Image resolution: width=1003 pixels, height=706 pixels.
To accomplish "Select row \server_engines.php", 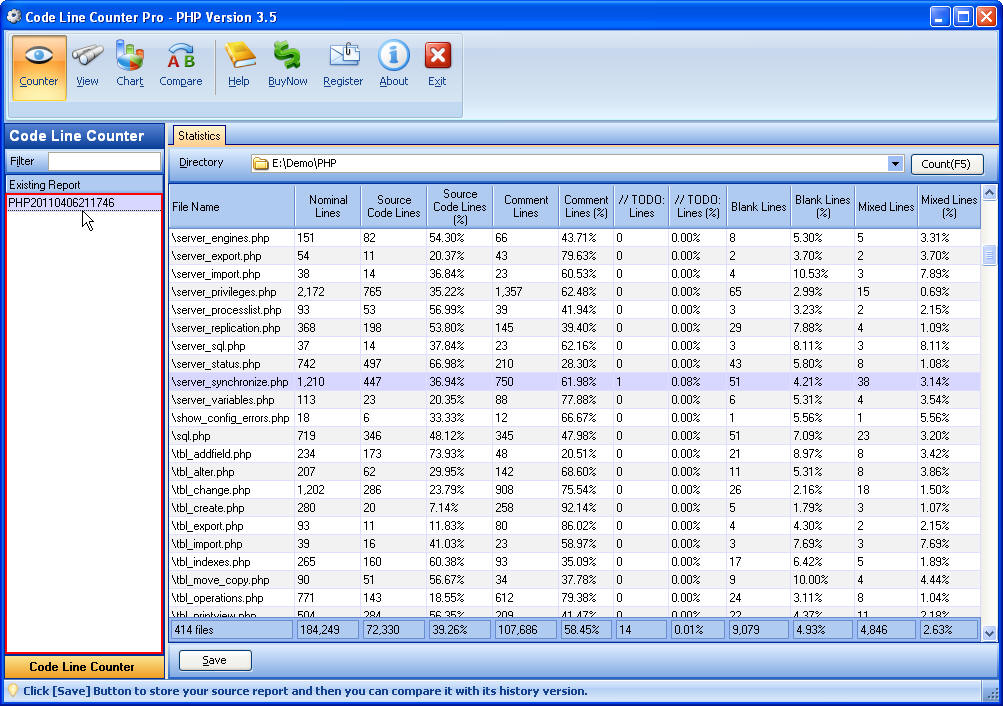I will click(x=574, y=238).
